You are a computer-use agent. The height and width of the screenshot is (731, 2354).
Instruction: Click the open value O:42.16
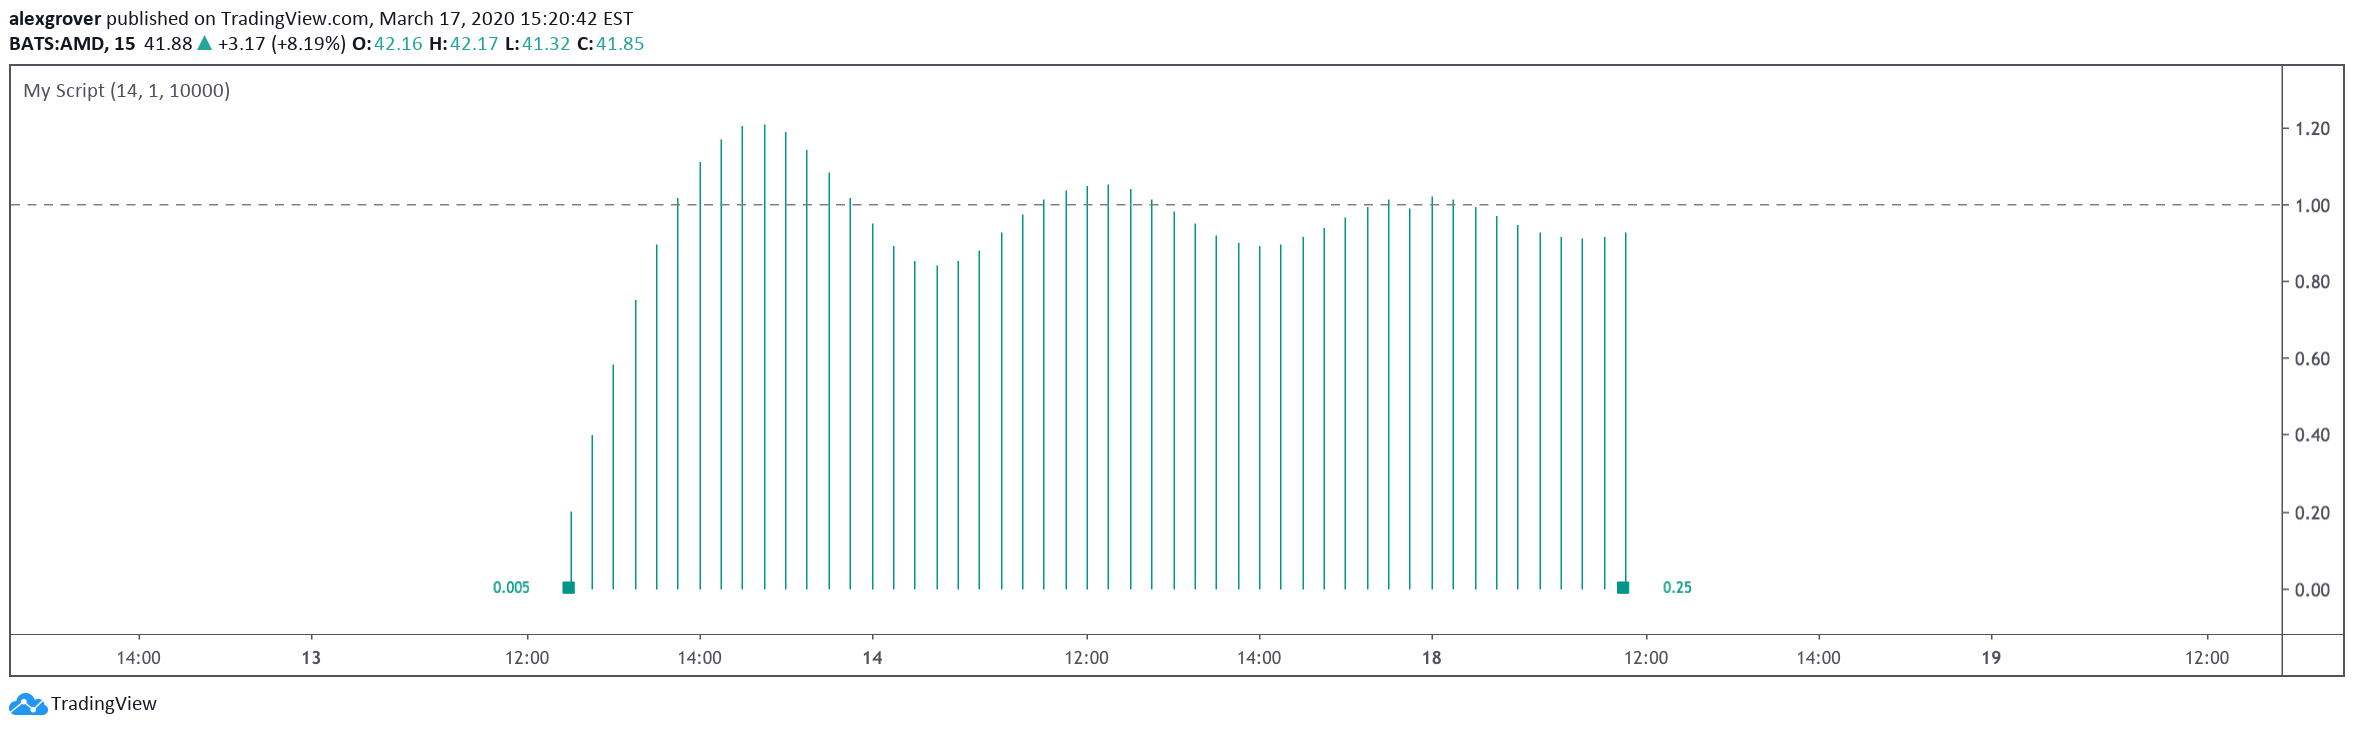coord(388,43)
